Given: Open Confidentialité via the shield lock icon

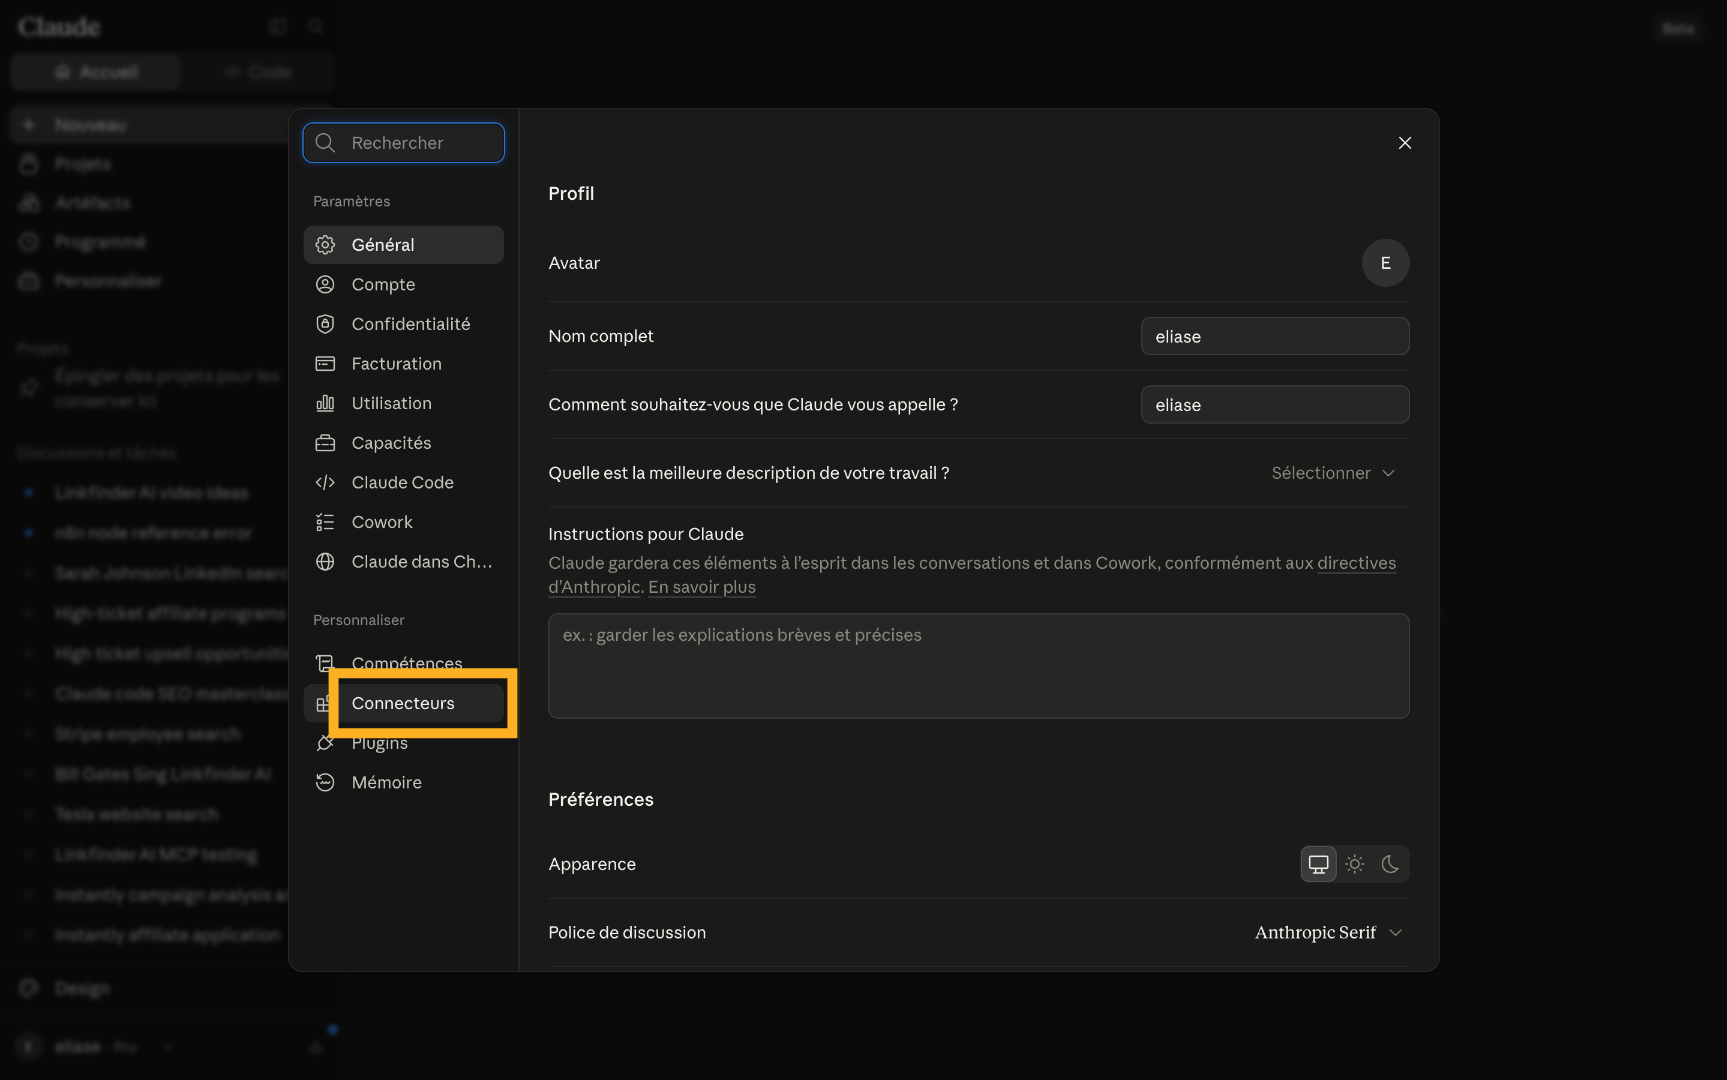Looking at the screenshot, I should [325, 324].
